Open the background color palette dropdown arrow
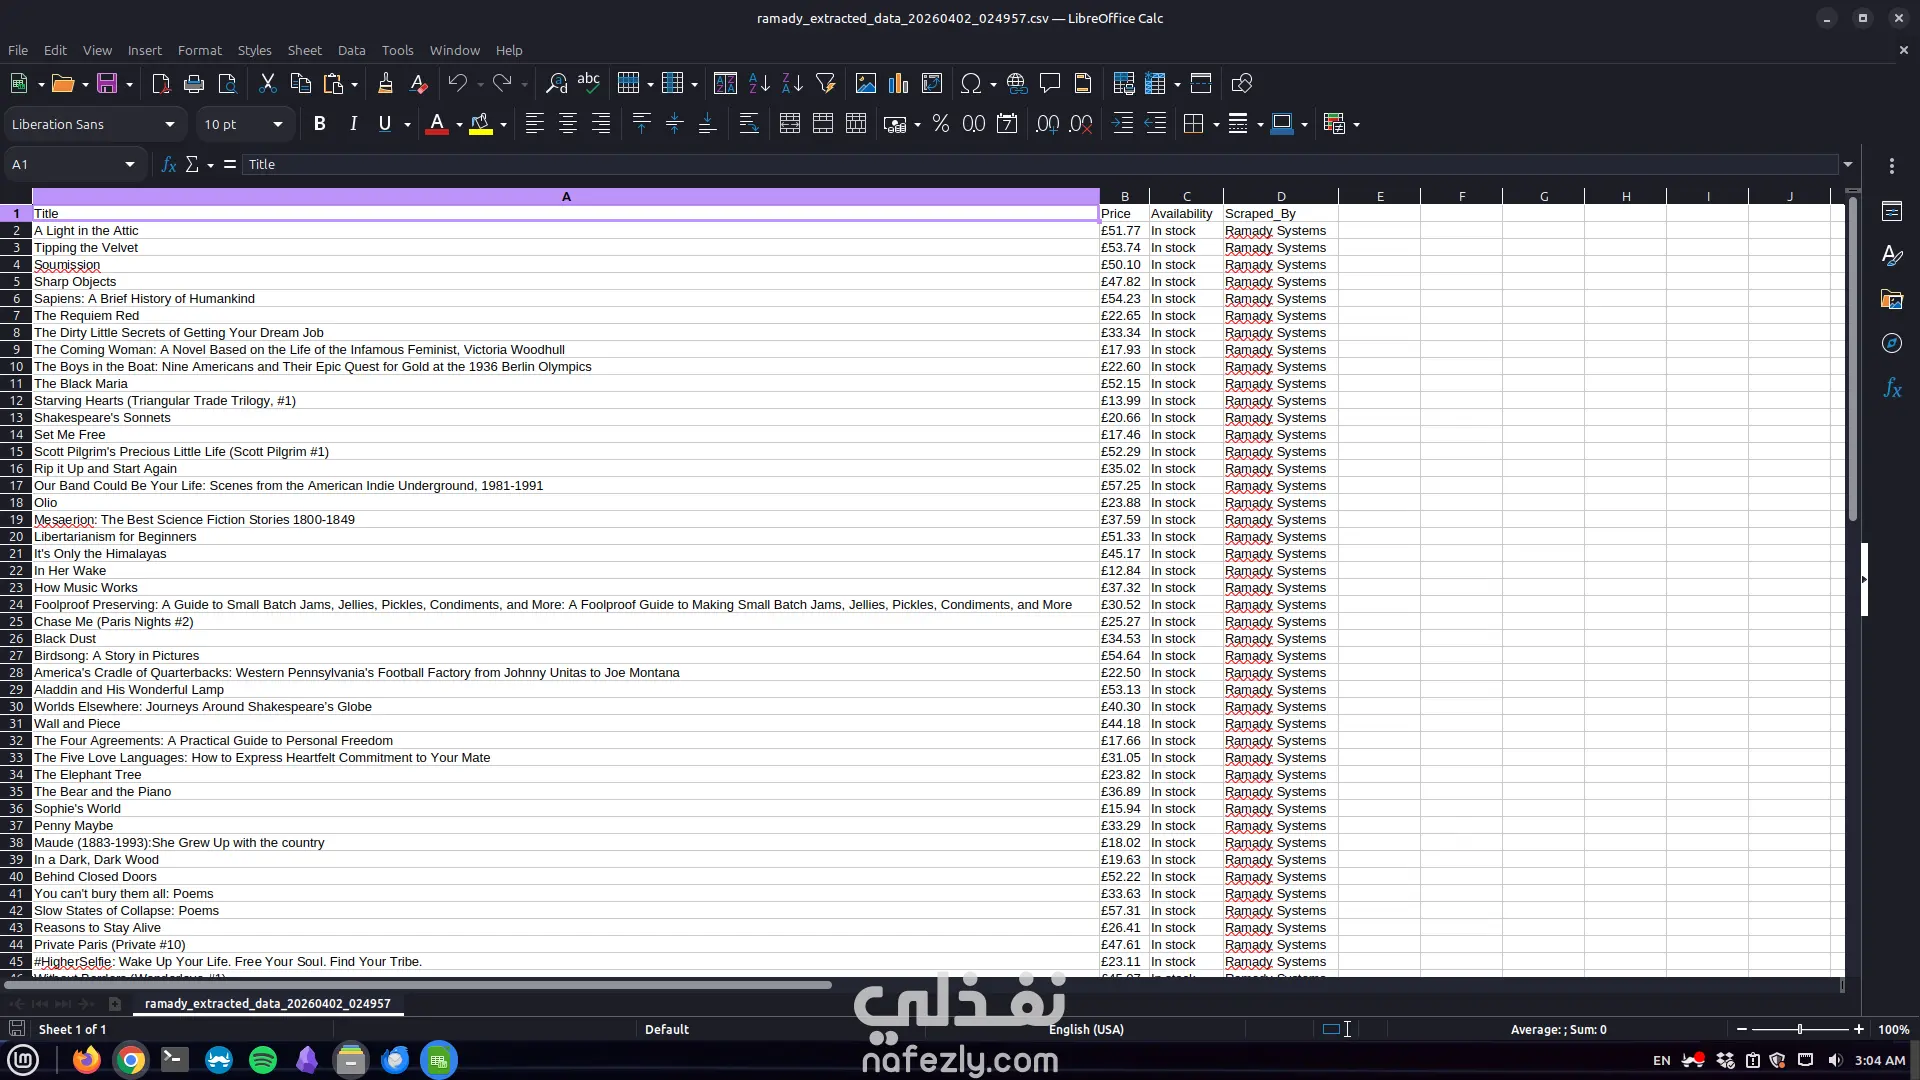 pos(503,124)
